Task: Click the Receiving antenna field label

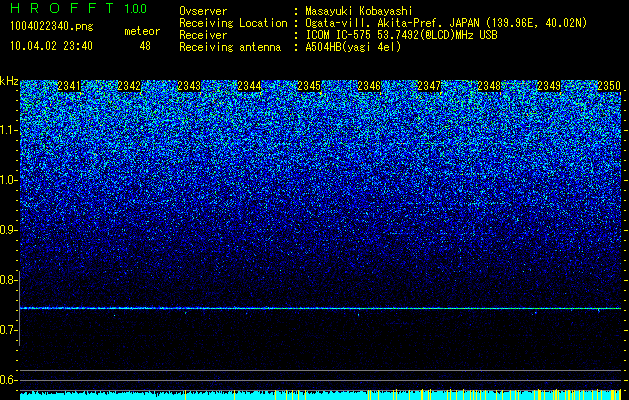Action: click(230, 47)
